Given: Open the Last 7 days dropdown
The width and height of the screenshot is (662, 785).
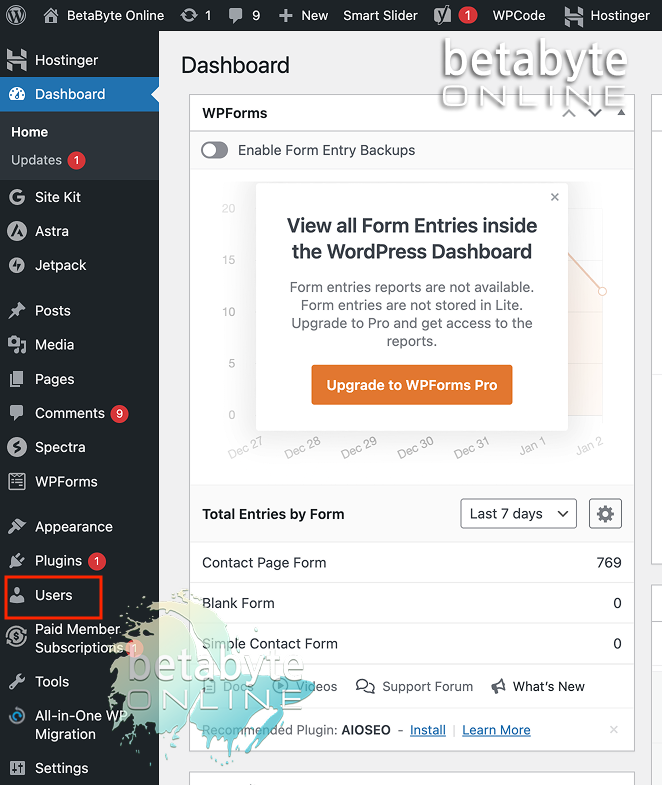Looking at the screenshot, I should pyautogui.click(x=518, y=514).
